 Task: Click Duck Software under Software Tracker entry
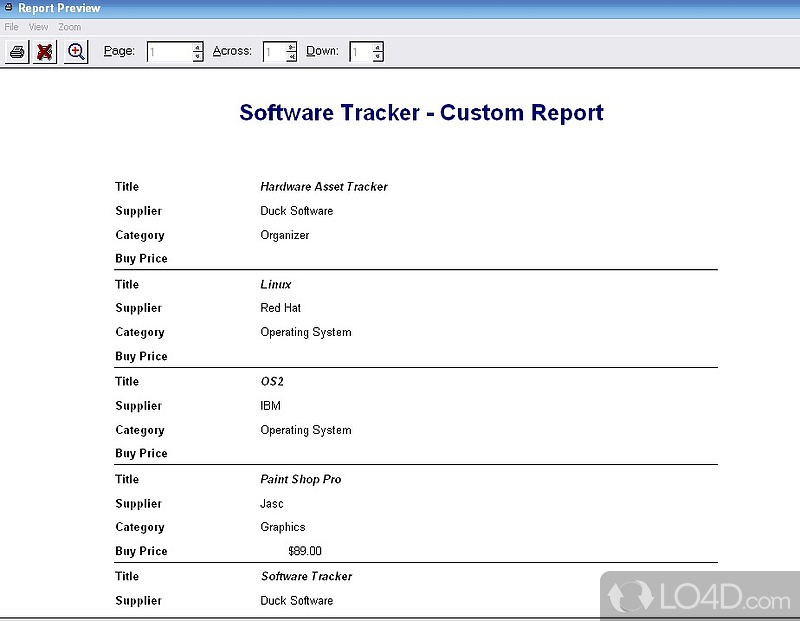296,601
